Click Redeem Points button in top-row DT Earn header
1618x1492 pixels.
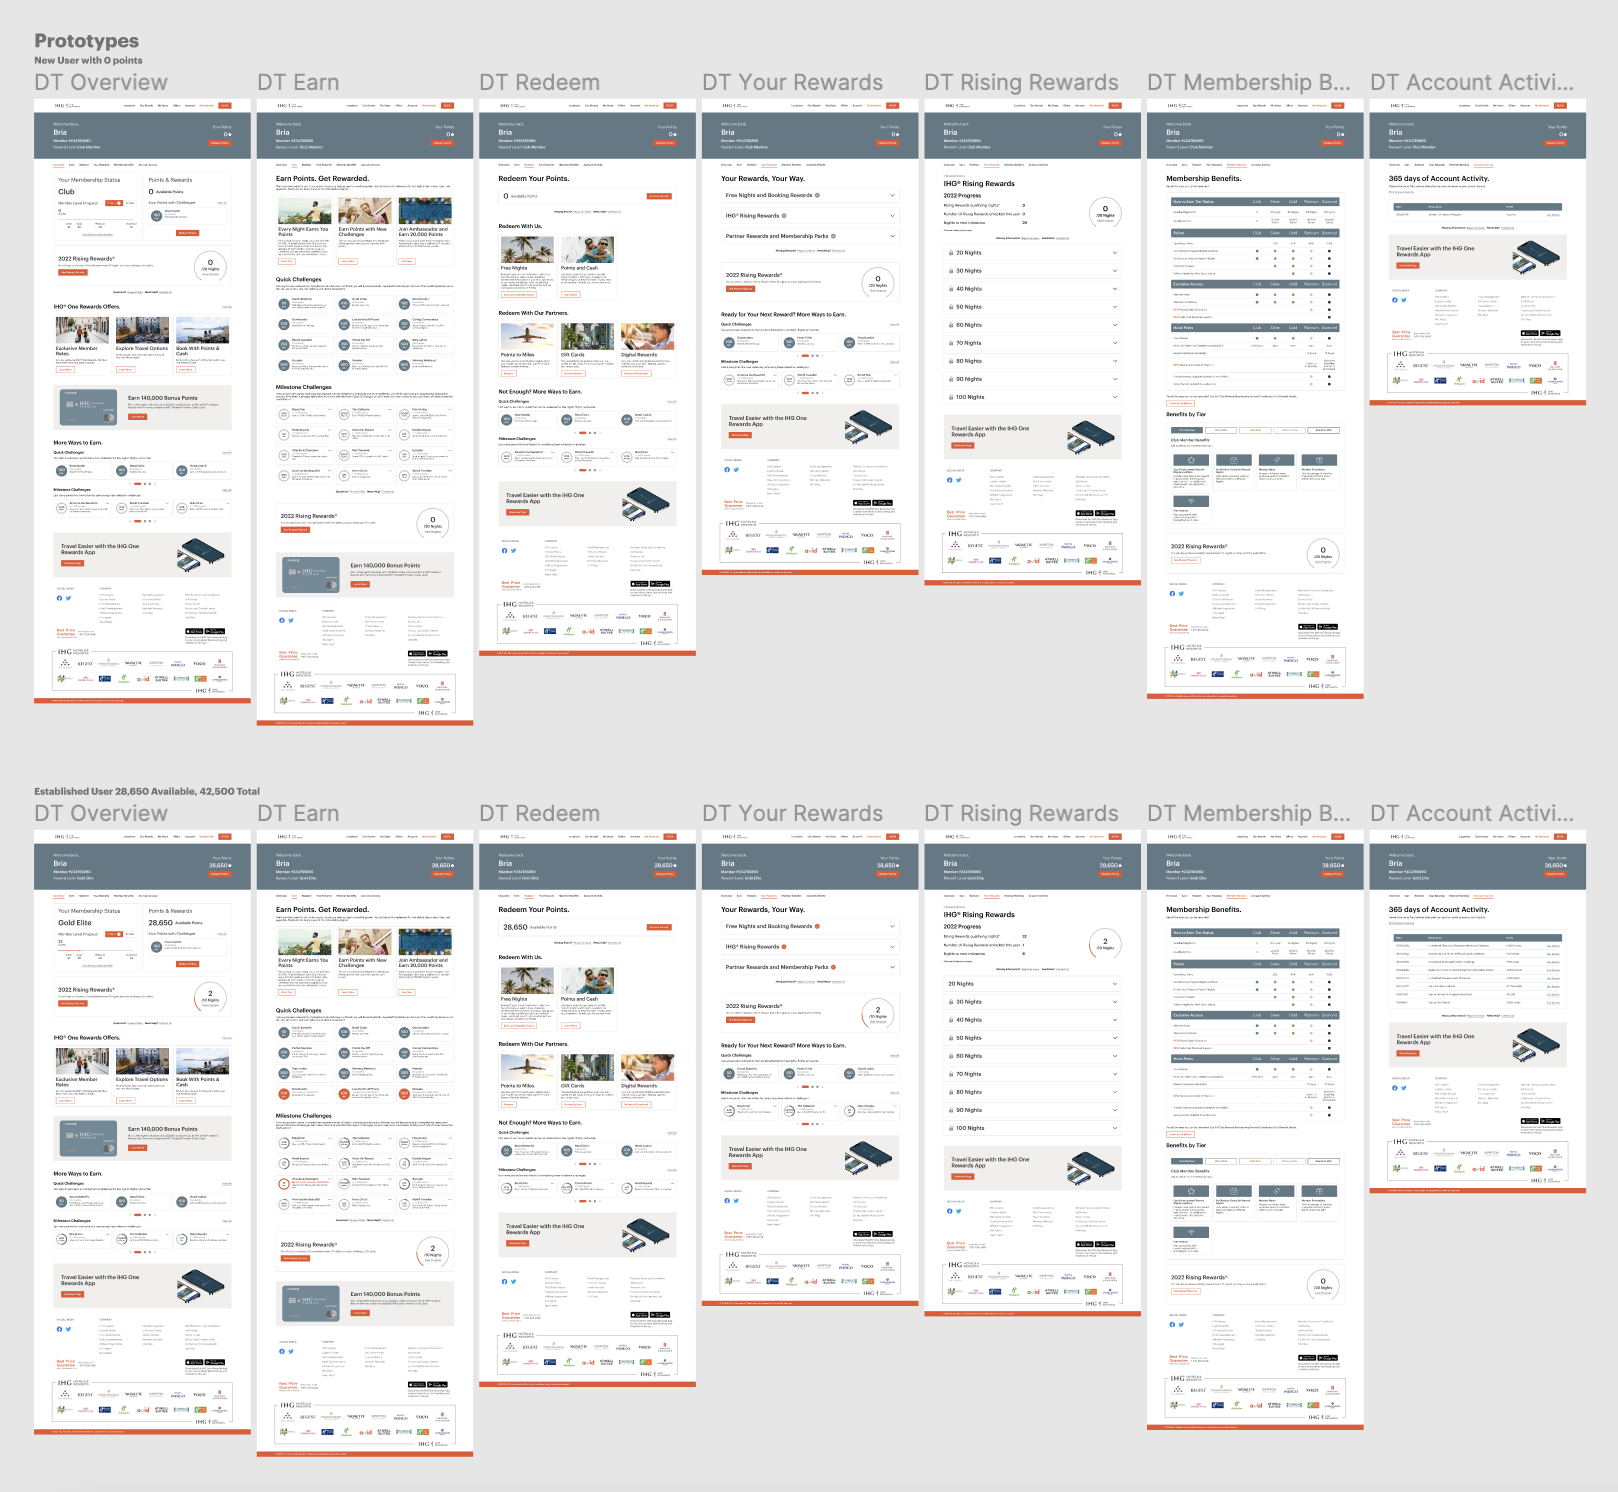(x=442, y=143)
